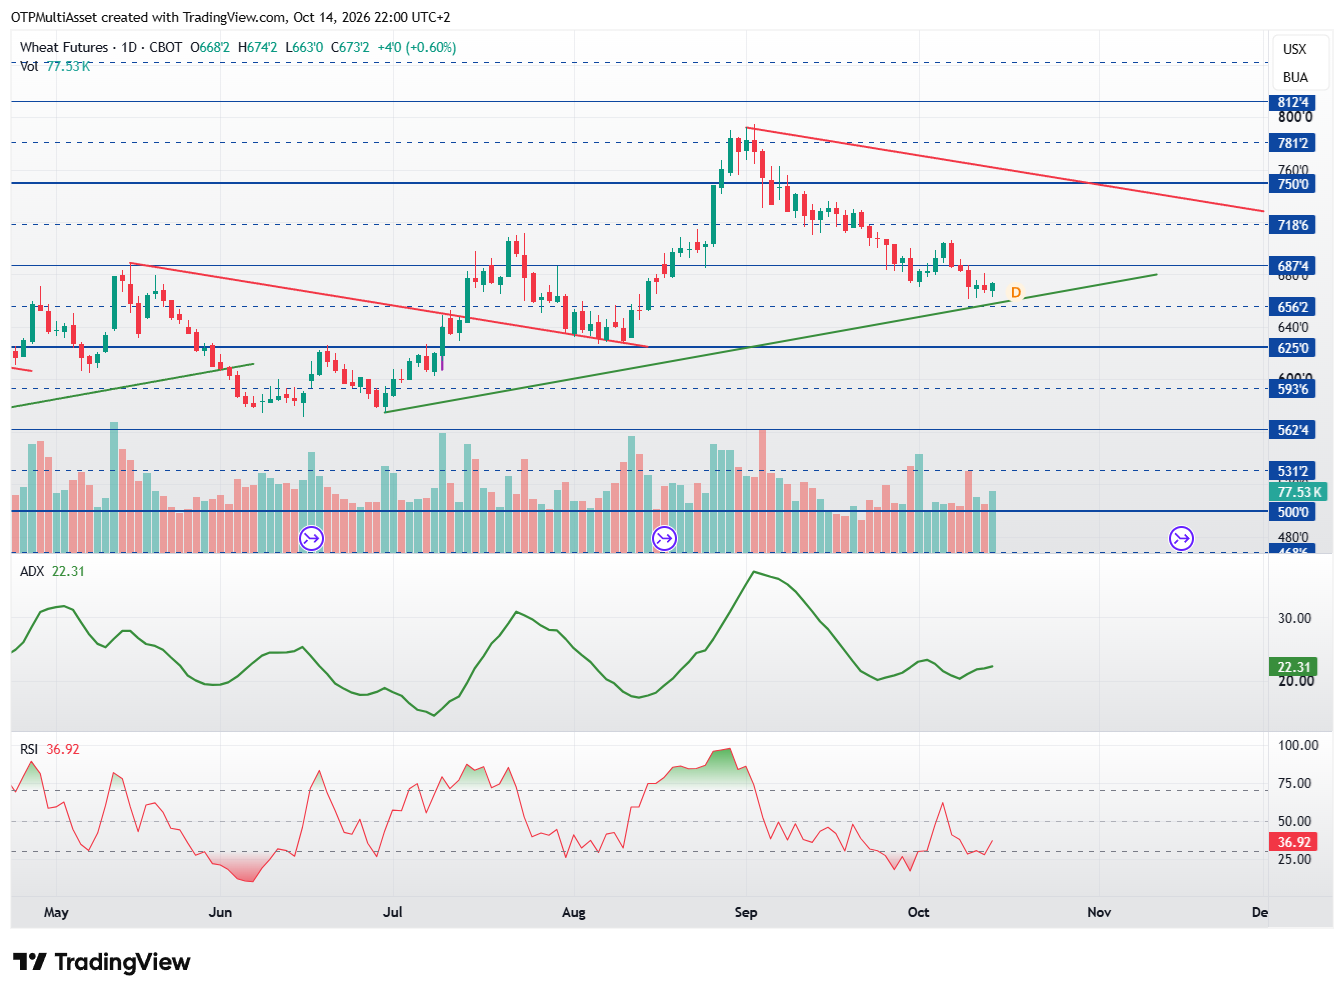
Task: Click the circled arrow icon below the late-June volume bars
Action: 311,539
